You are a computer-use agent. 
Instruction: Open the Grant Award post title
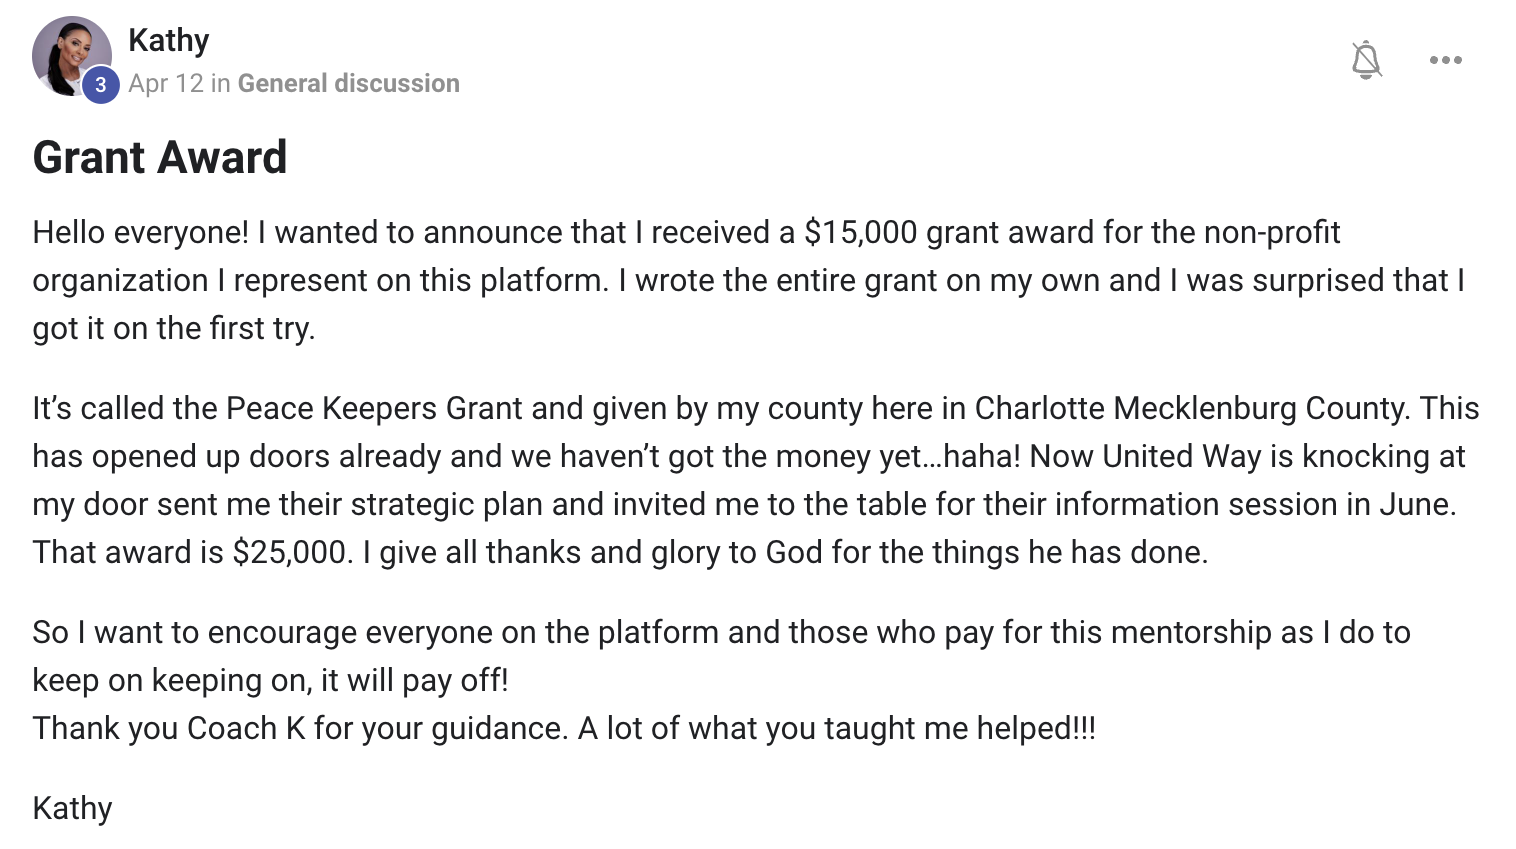coord(160,157)
